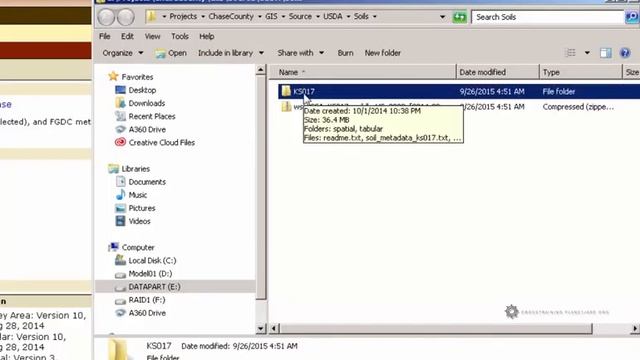640x360 pixels.
Task: Click the A360 Drive icon under Favorites
Action: point(120,129)
